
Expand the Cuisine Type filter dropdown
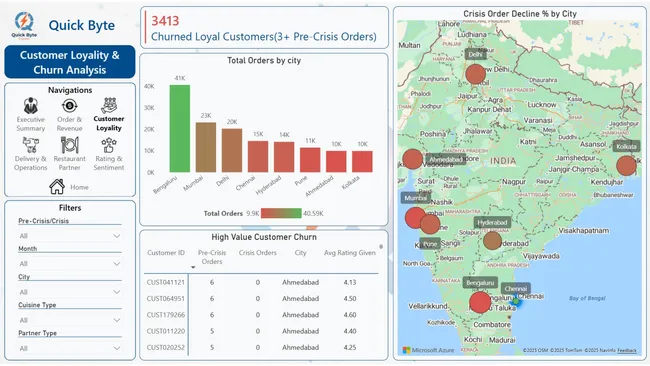(70, 320)
